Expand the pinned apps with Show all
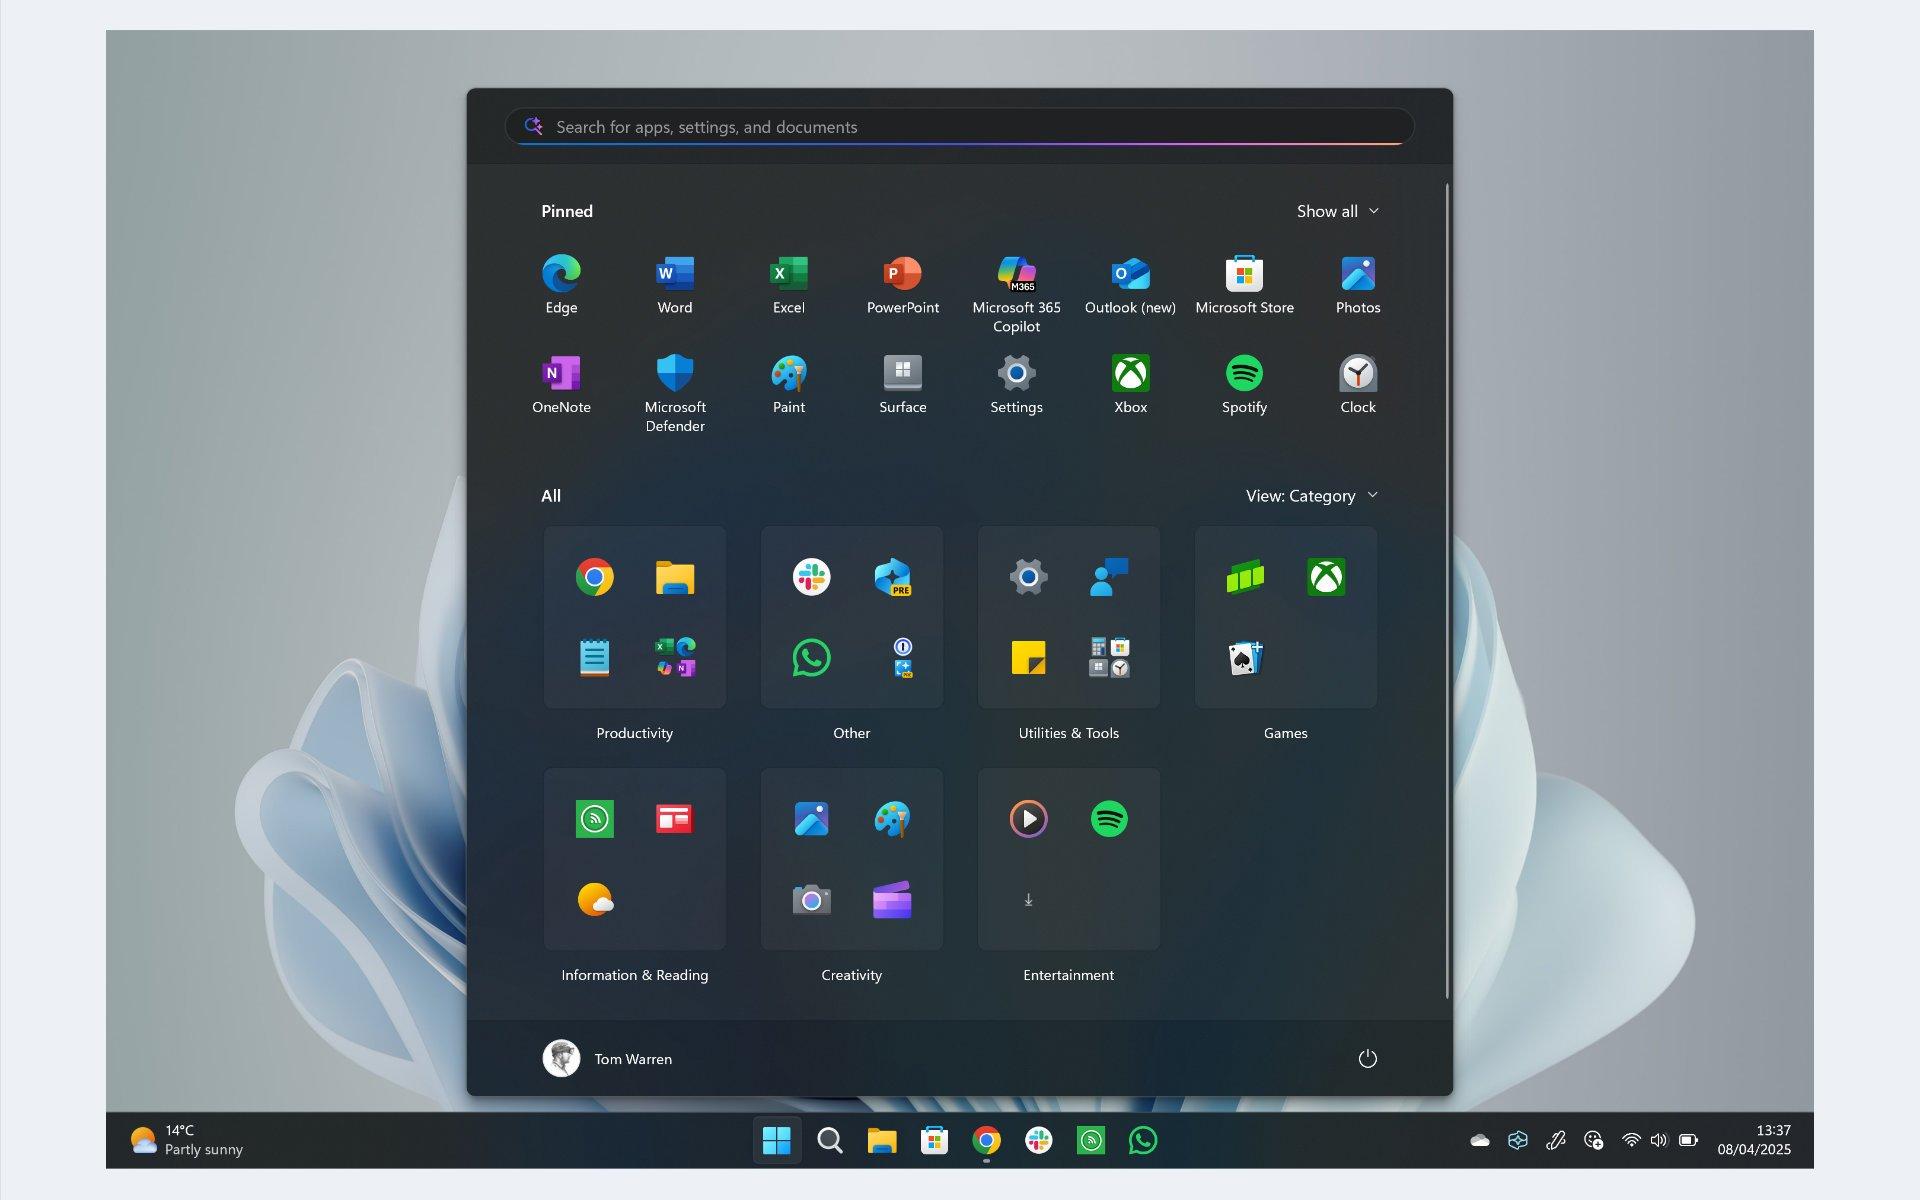The image size is (1920, 1200). point(1338,211)
